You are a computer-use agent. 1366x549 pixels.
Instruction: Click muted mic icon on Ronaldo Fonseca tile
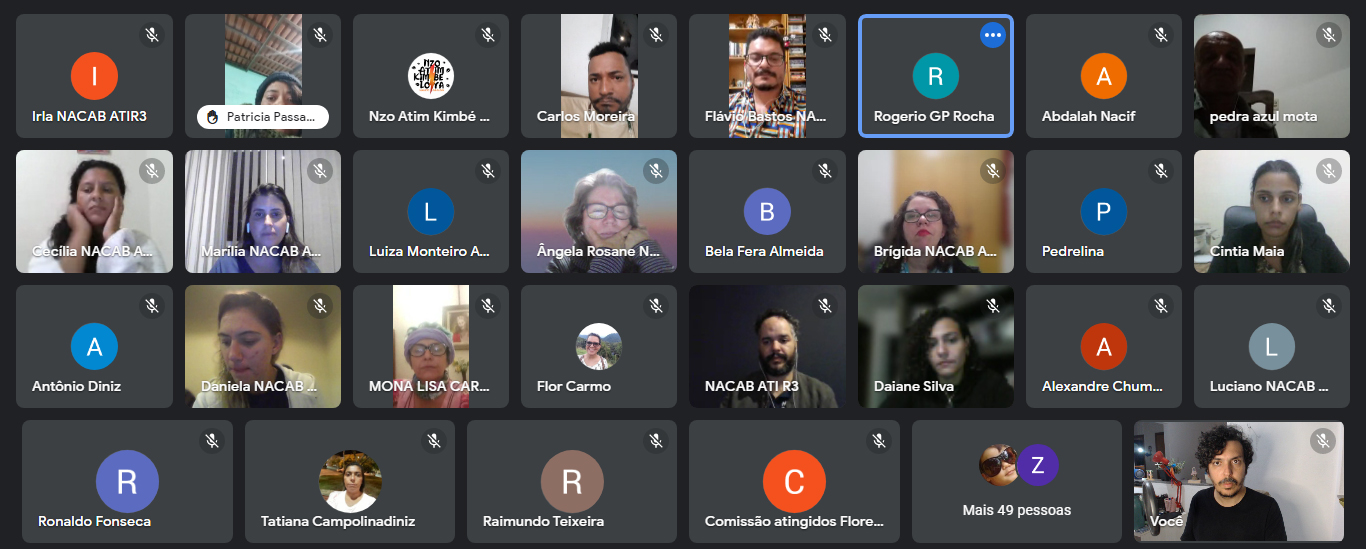(212, 440)
